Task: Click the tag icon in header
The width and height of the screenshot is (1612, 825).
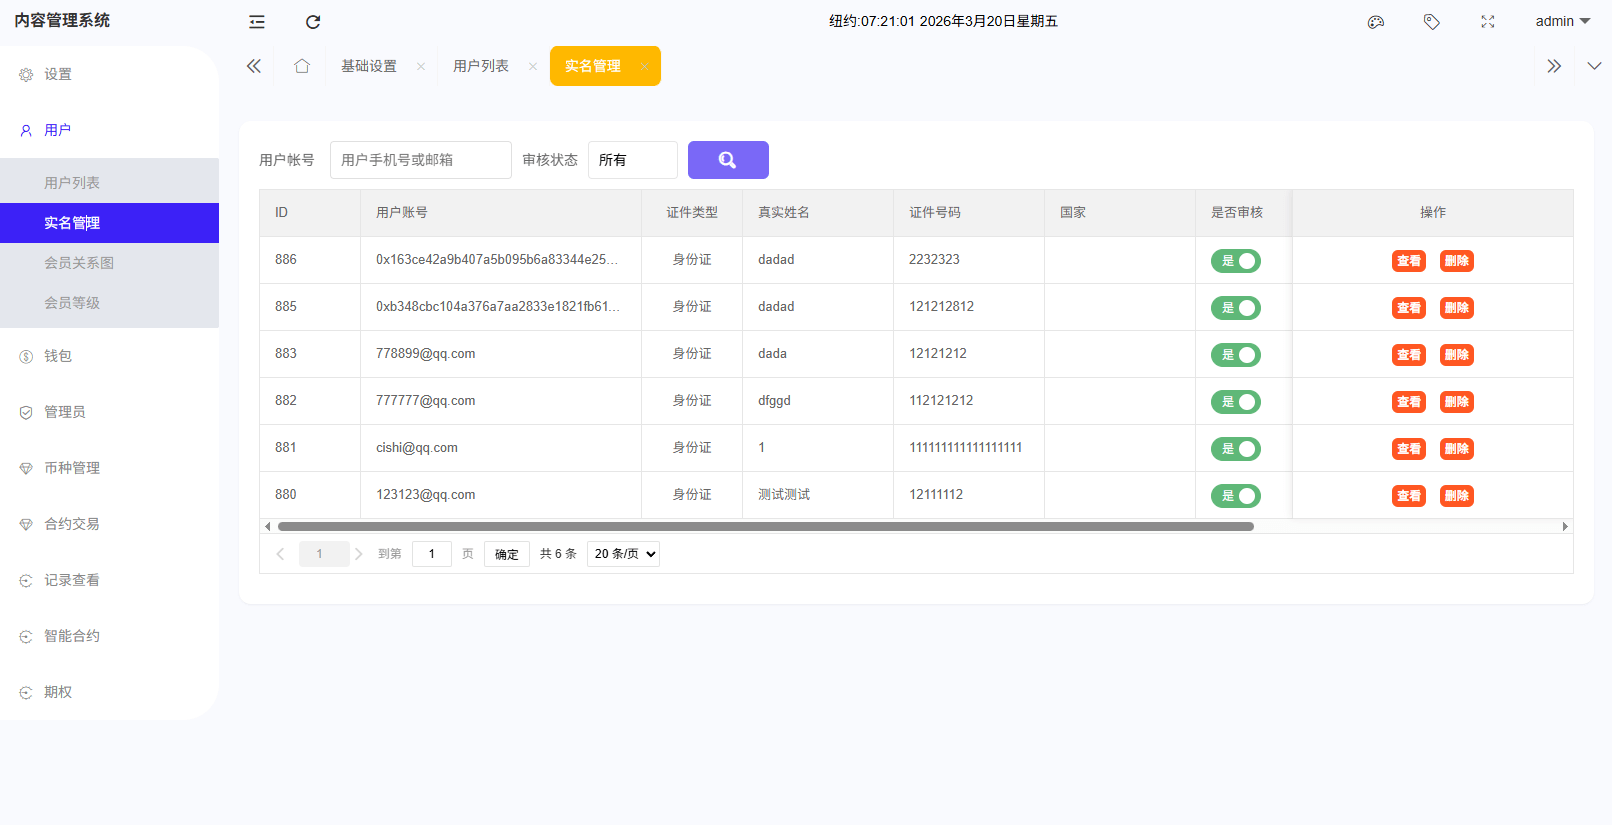Action: (x=1432, y=22)
